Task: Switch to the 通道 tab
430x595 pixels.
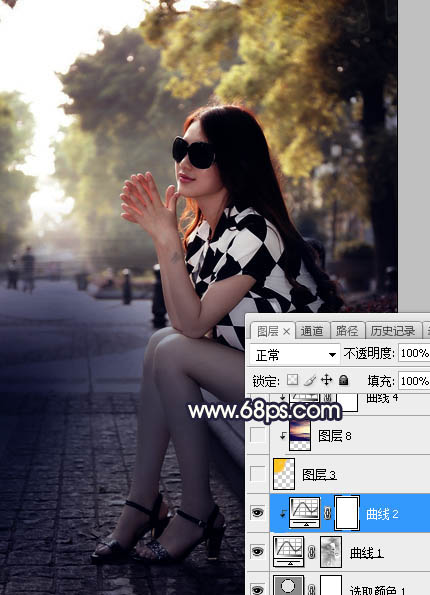Action: click(x=312, y=331)
